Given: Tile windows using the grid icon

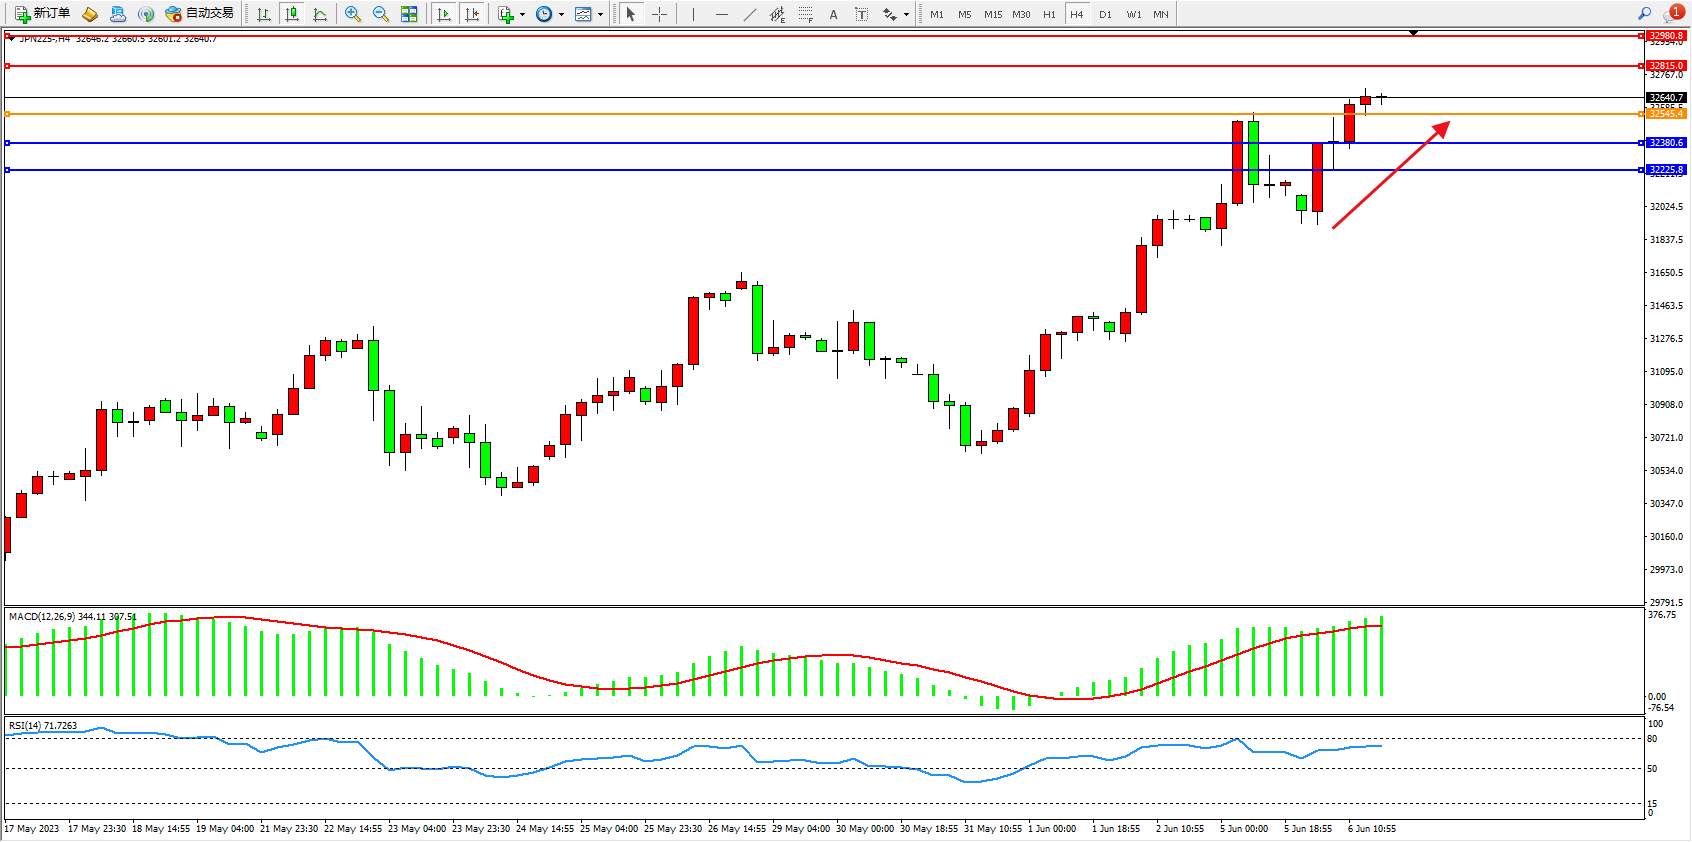Looking at the screenshot, I should [409, 14].
